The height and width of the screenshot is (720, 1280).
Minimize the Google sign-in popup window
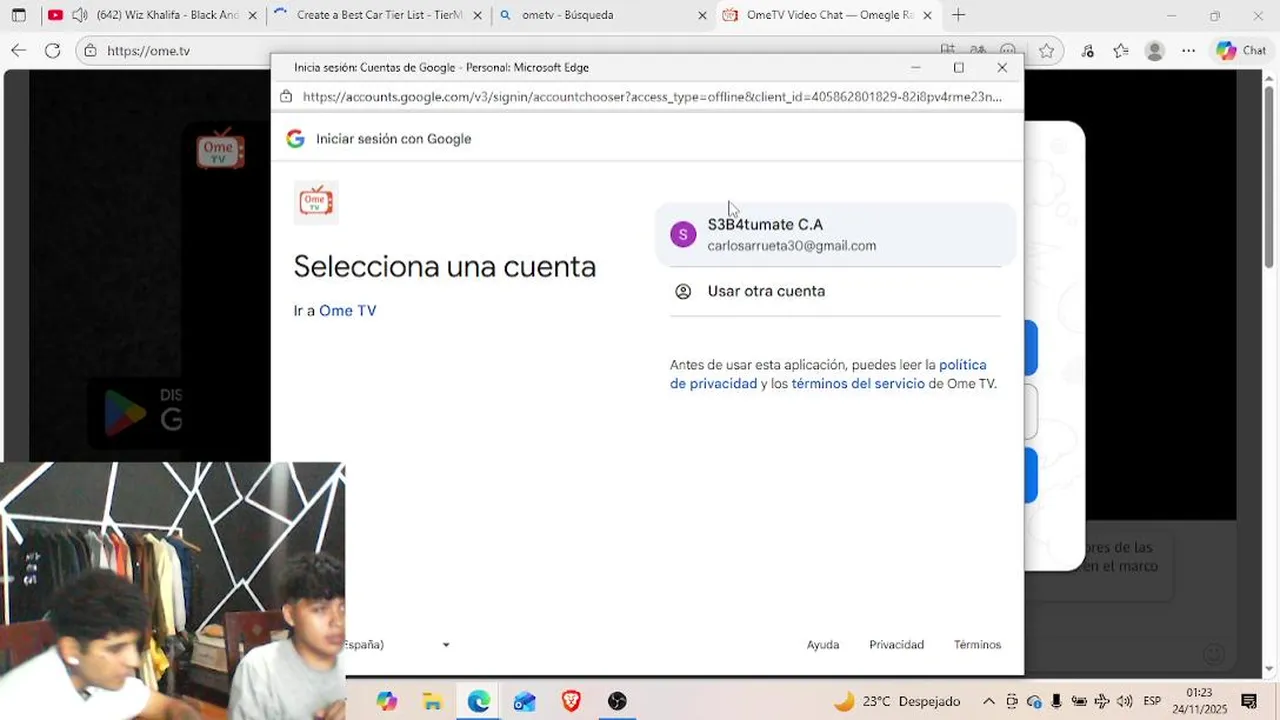point(915,67)
